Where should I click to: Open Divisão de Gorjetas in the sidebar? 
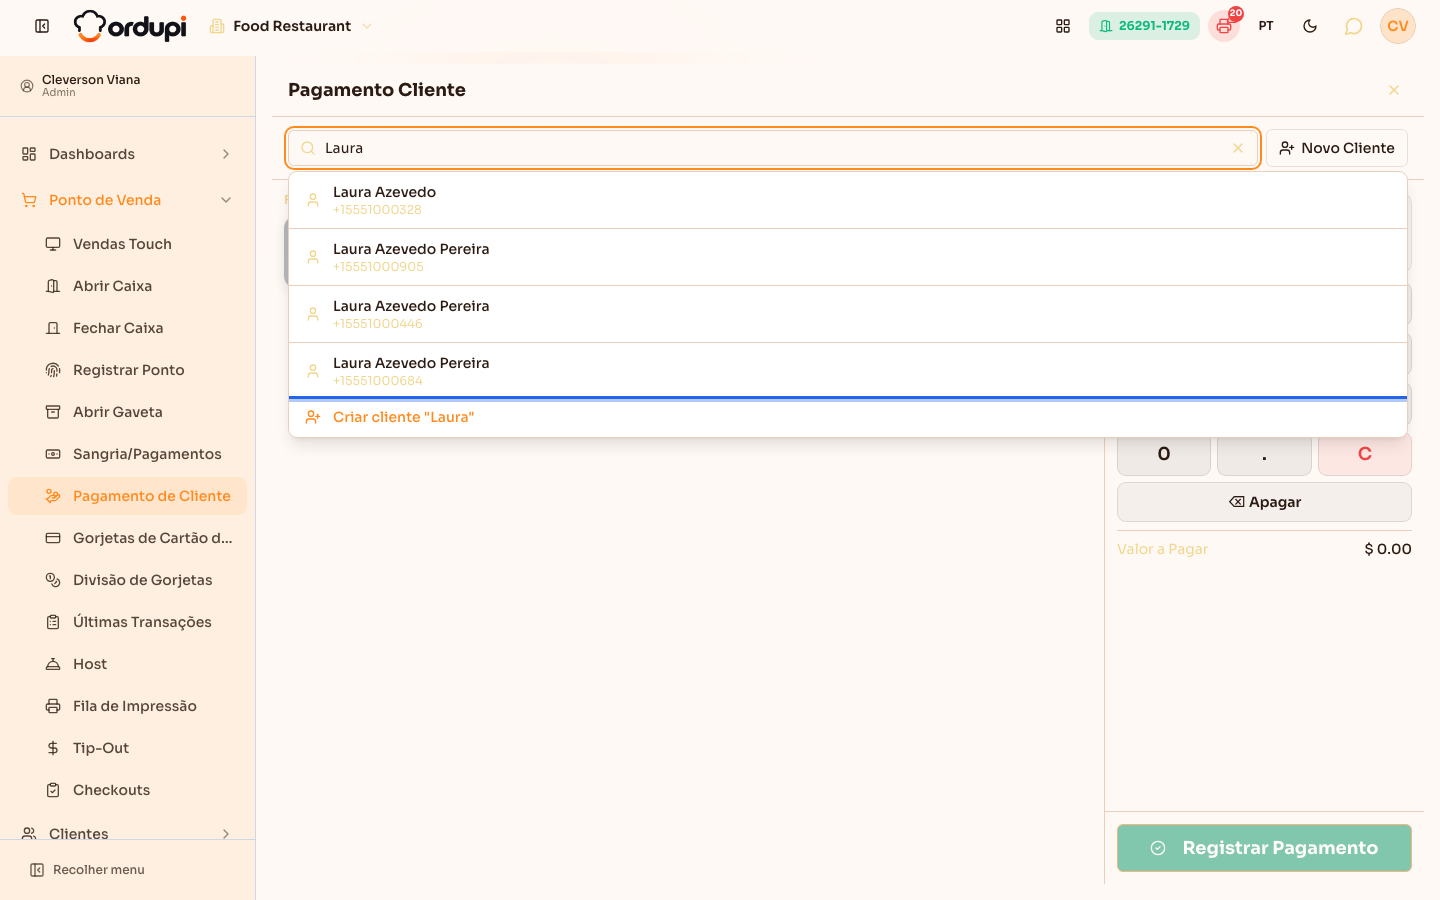point(128,580)
